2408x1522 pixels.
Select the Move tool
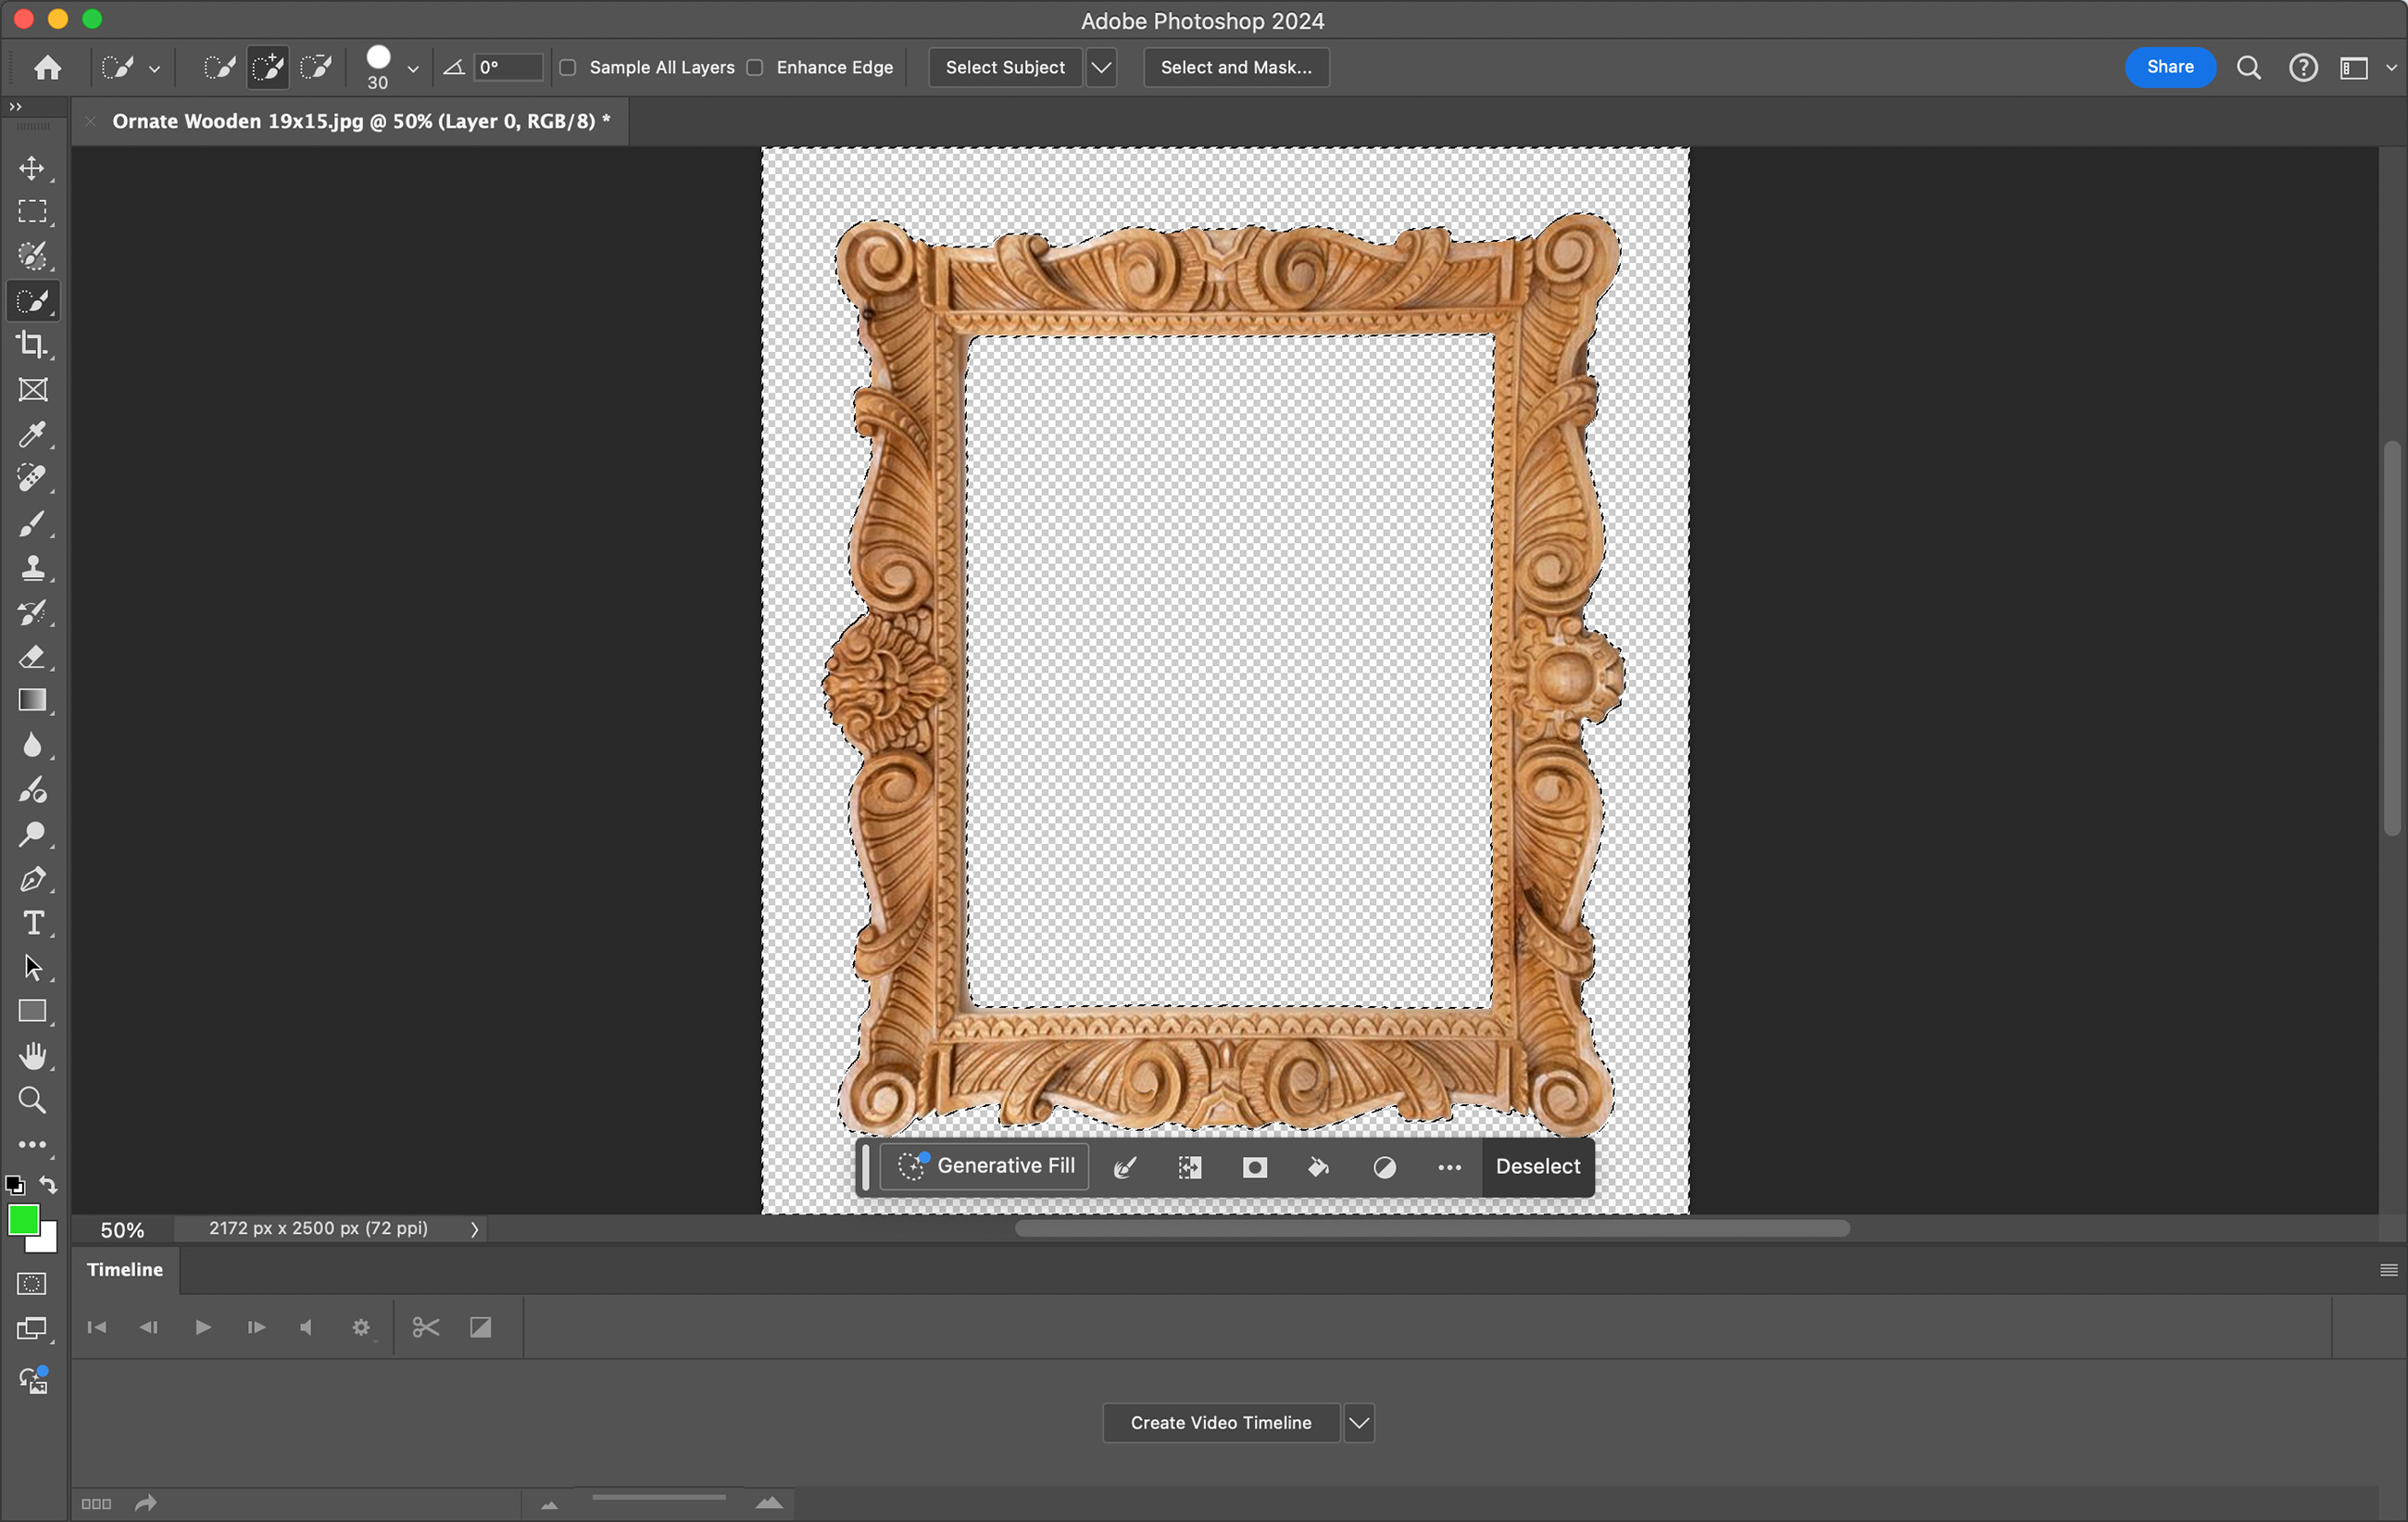pyautogui.click(x=32, y=168)
